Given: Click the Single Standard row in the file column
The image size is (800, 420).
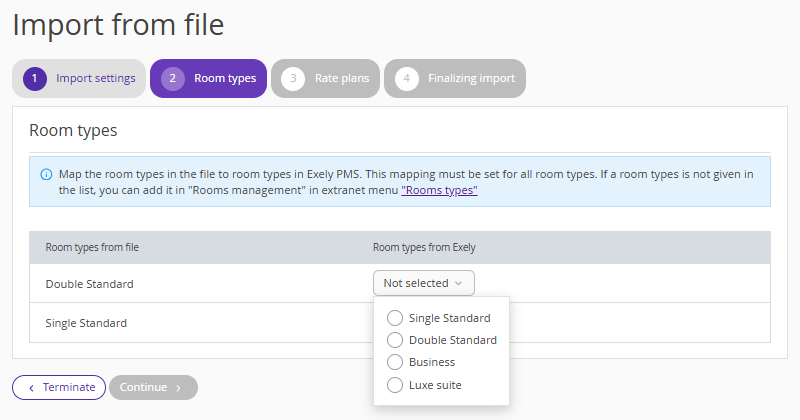Looking at the screenshot, I should click(x=86, y=323).
